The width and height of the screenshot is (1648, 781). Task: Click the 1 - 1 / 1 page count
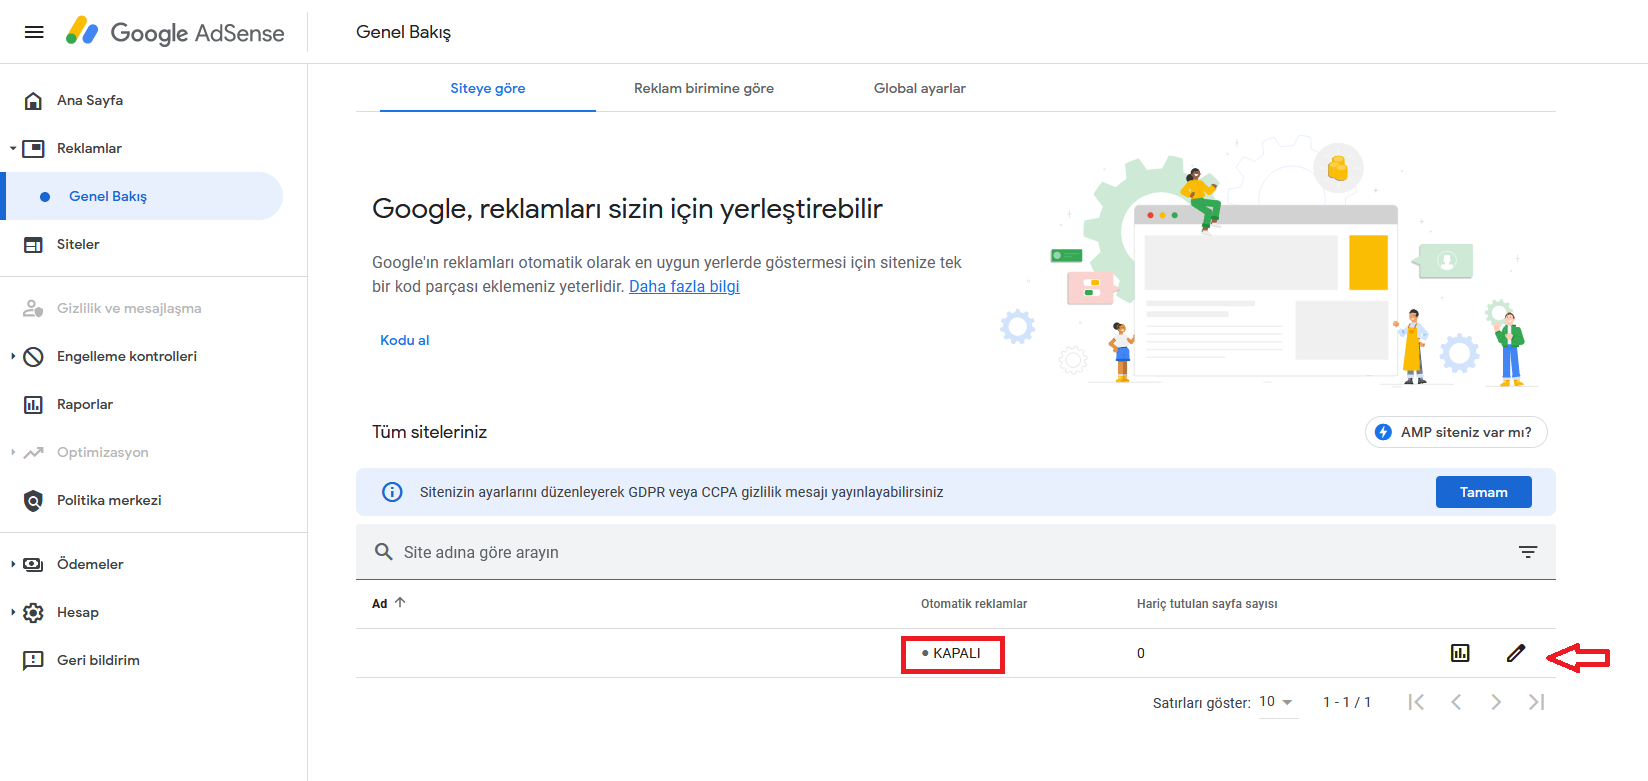point(1347,702)
